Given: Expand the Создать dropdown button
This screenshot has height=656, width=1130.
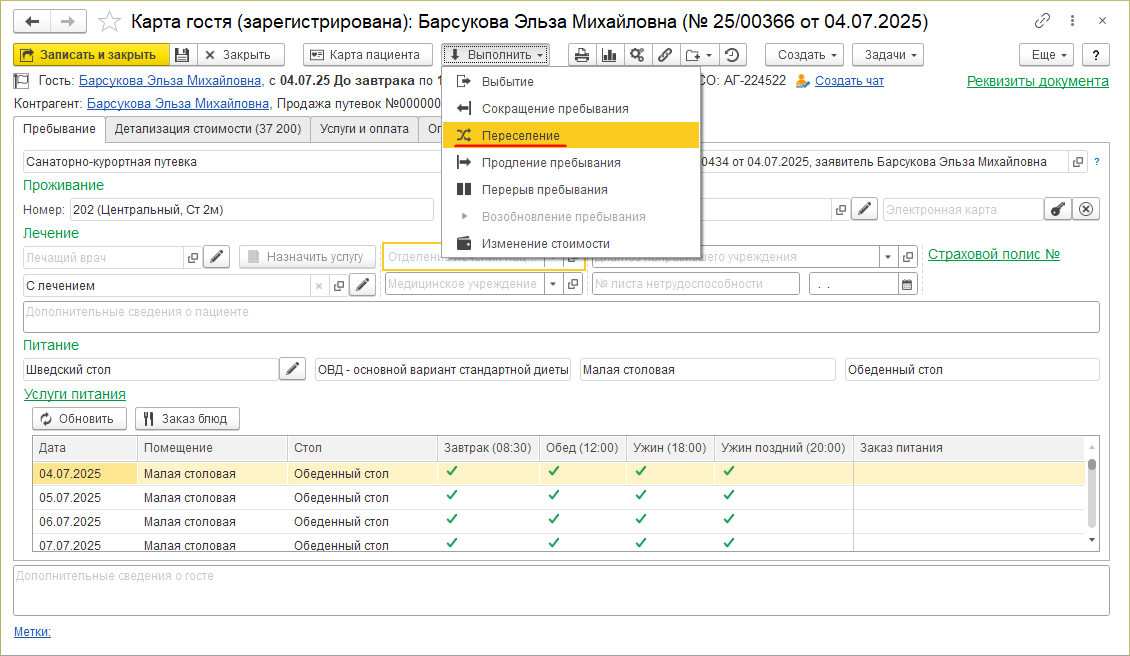Looking at the screenshot, I should pos(804,55).
